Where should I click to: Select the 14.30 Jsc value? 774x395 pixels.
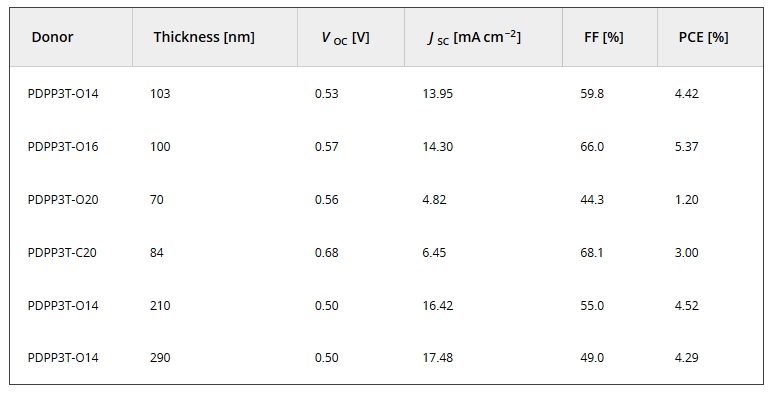pos(438,147)
